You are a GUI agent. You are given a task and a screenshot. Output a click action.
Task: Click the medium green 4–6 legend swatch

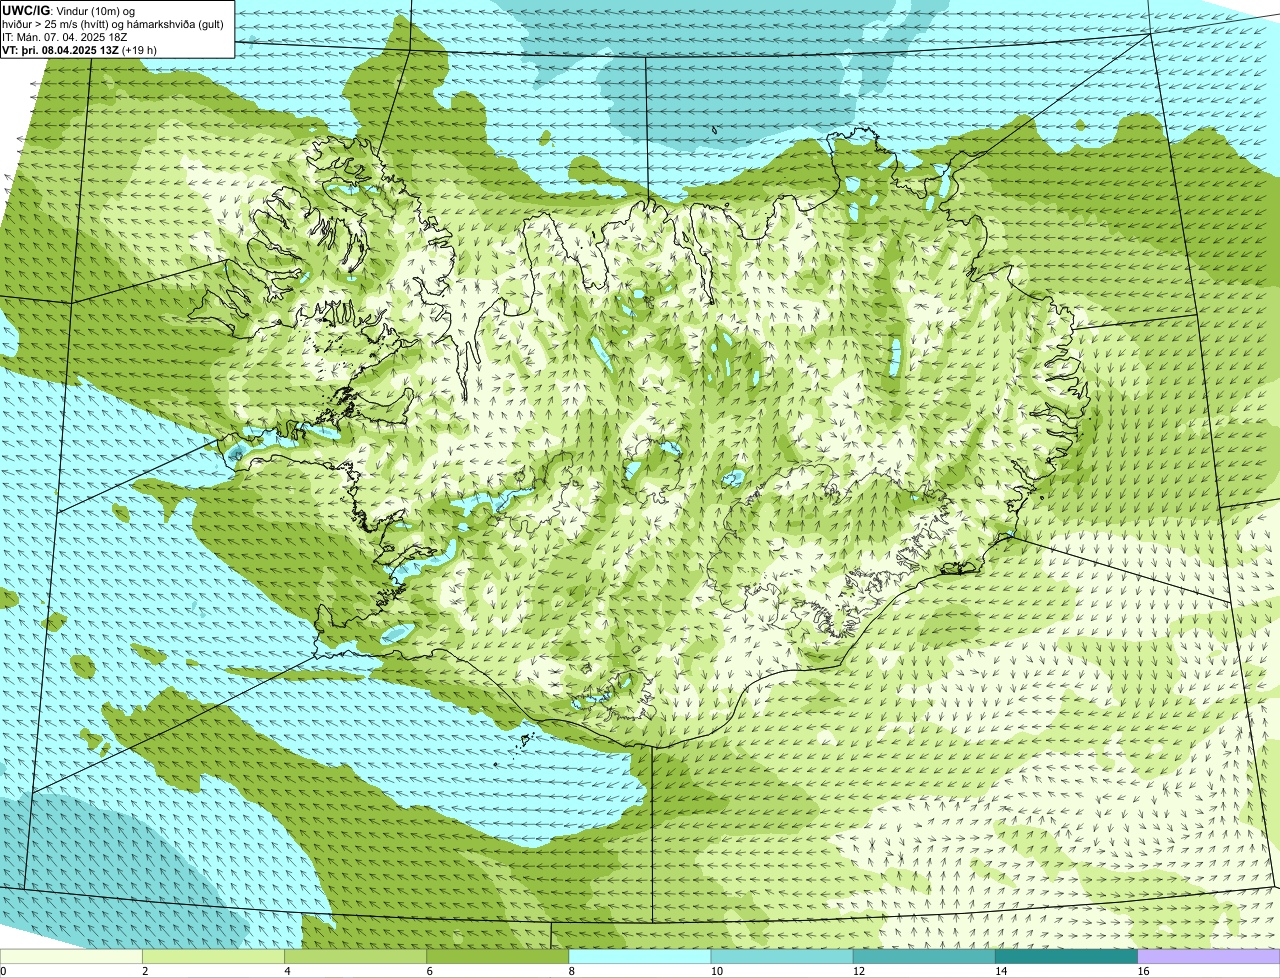355,956
